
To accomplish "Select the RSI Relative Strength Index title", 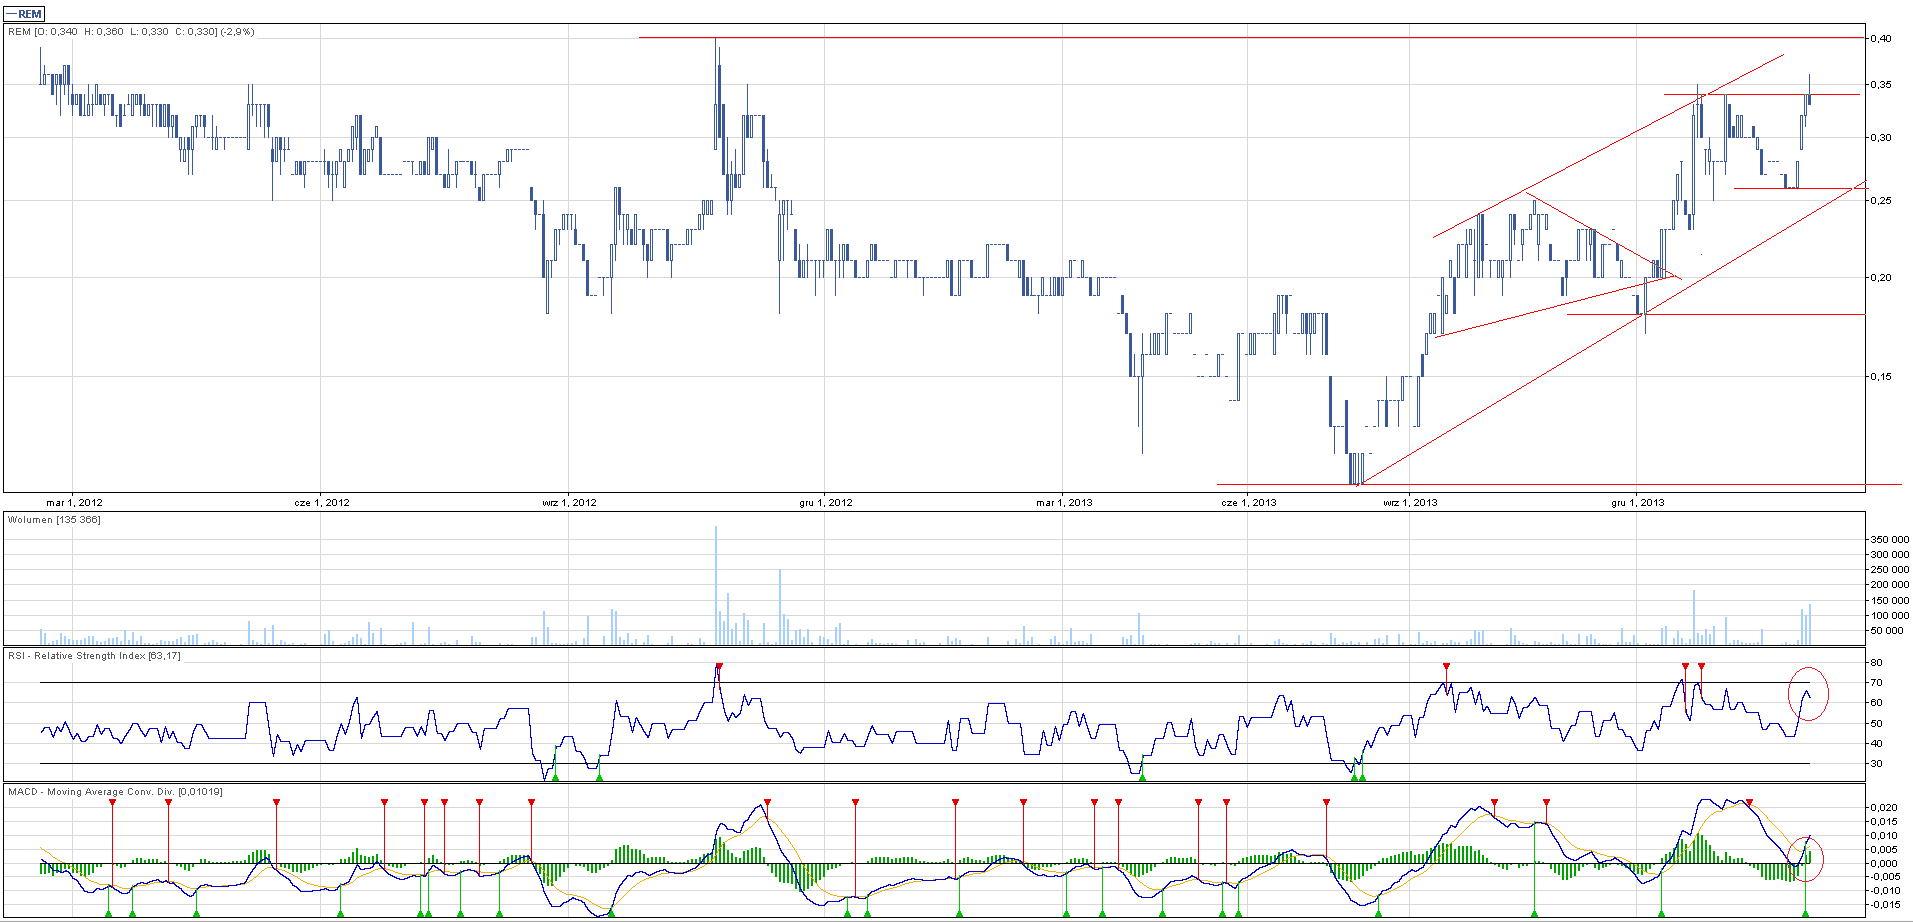I will 94,656.
